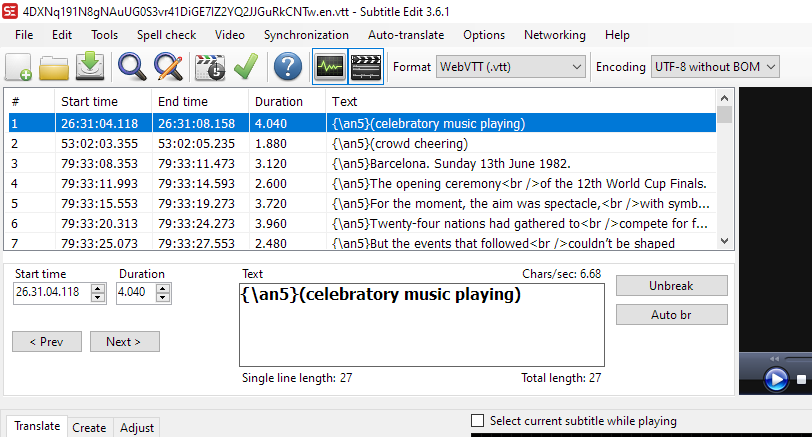Sort by Duration column header
Viewport: 812px width, 437px height.
tap(287, 101)
